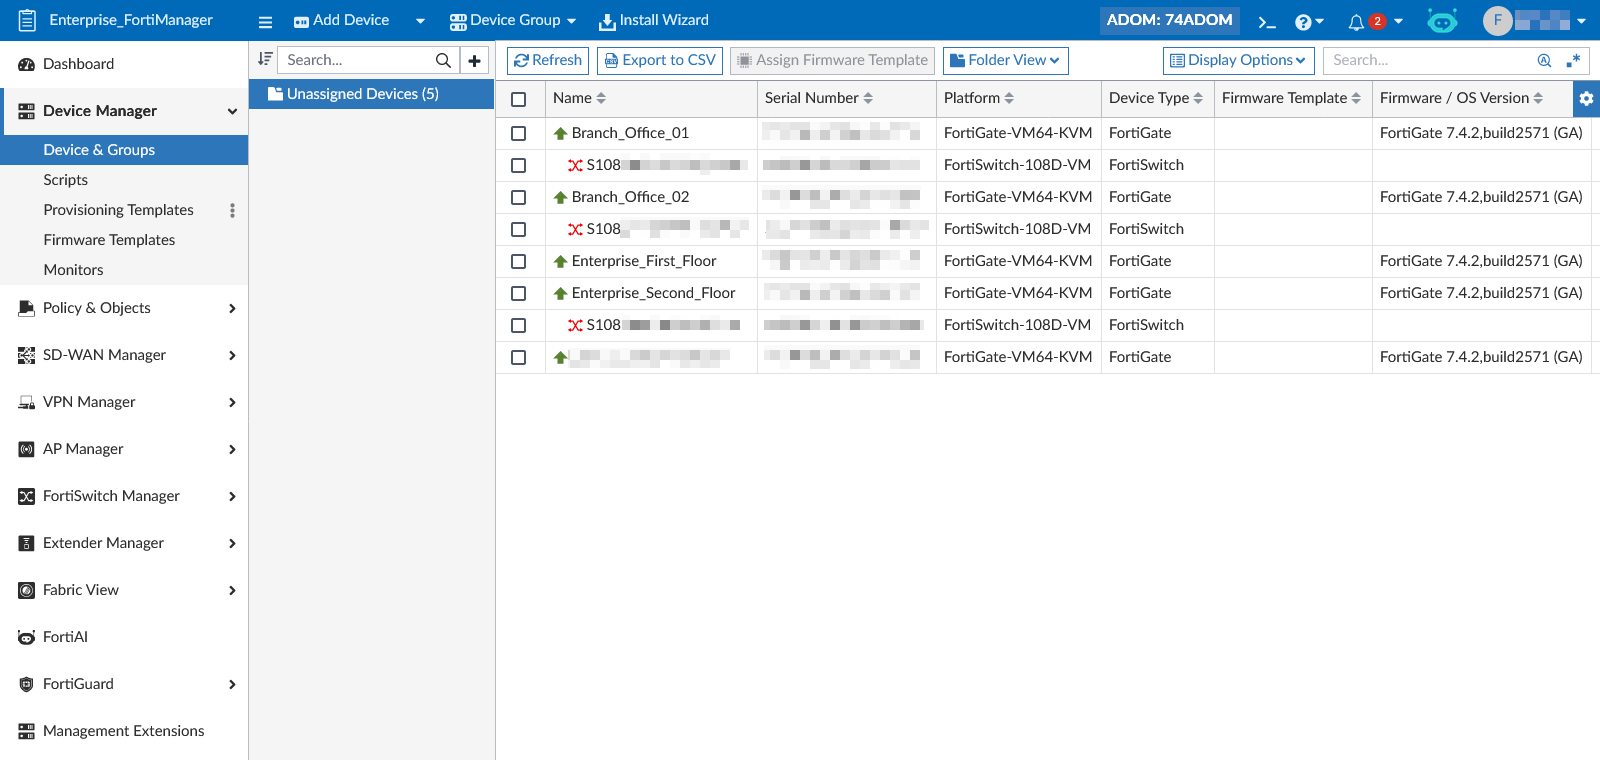Open the CLI console icon
The image size is (1600, 760).
point(1267,21)
